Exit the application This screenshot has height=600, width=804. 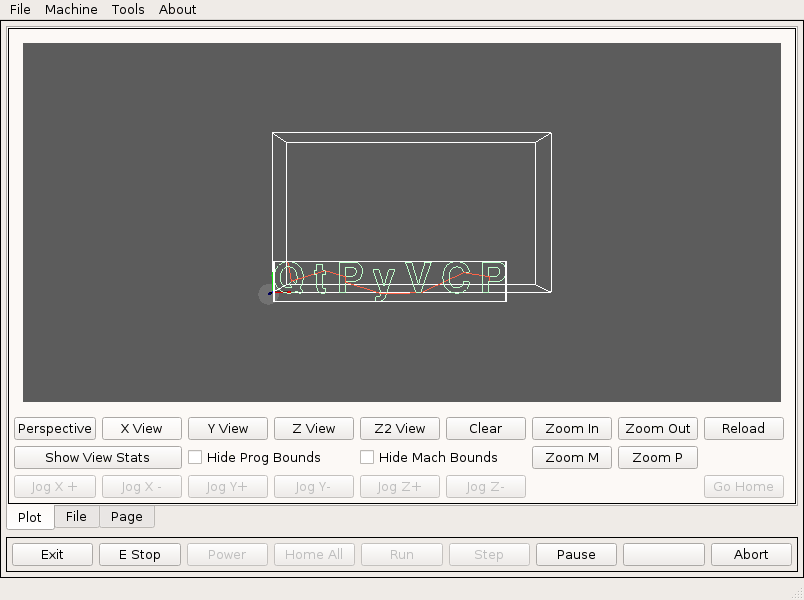pos(52,555)
